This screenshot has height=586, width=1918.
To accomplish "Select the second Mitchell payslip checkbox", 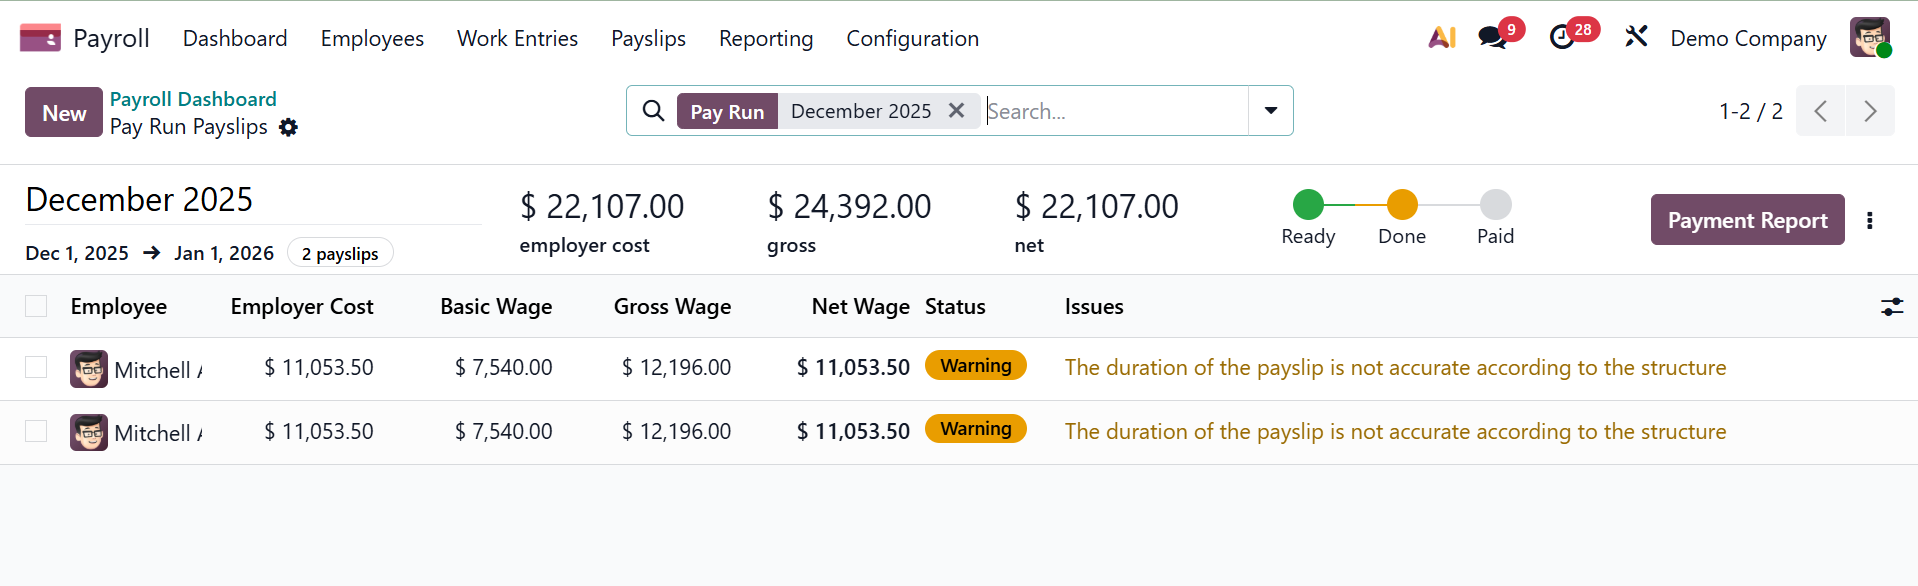I will [36, 431].
